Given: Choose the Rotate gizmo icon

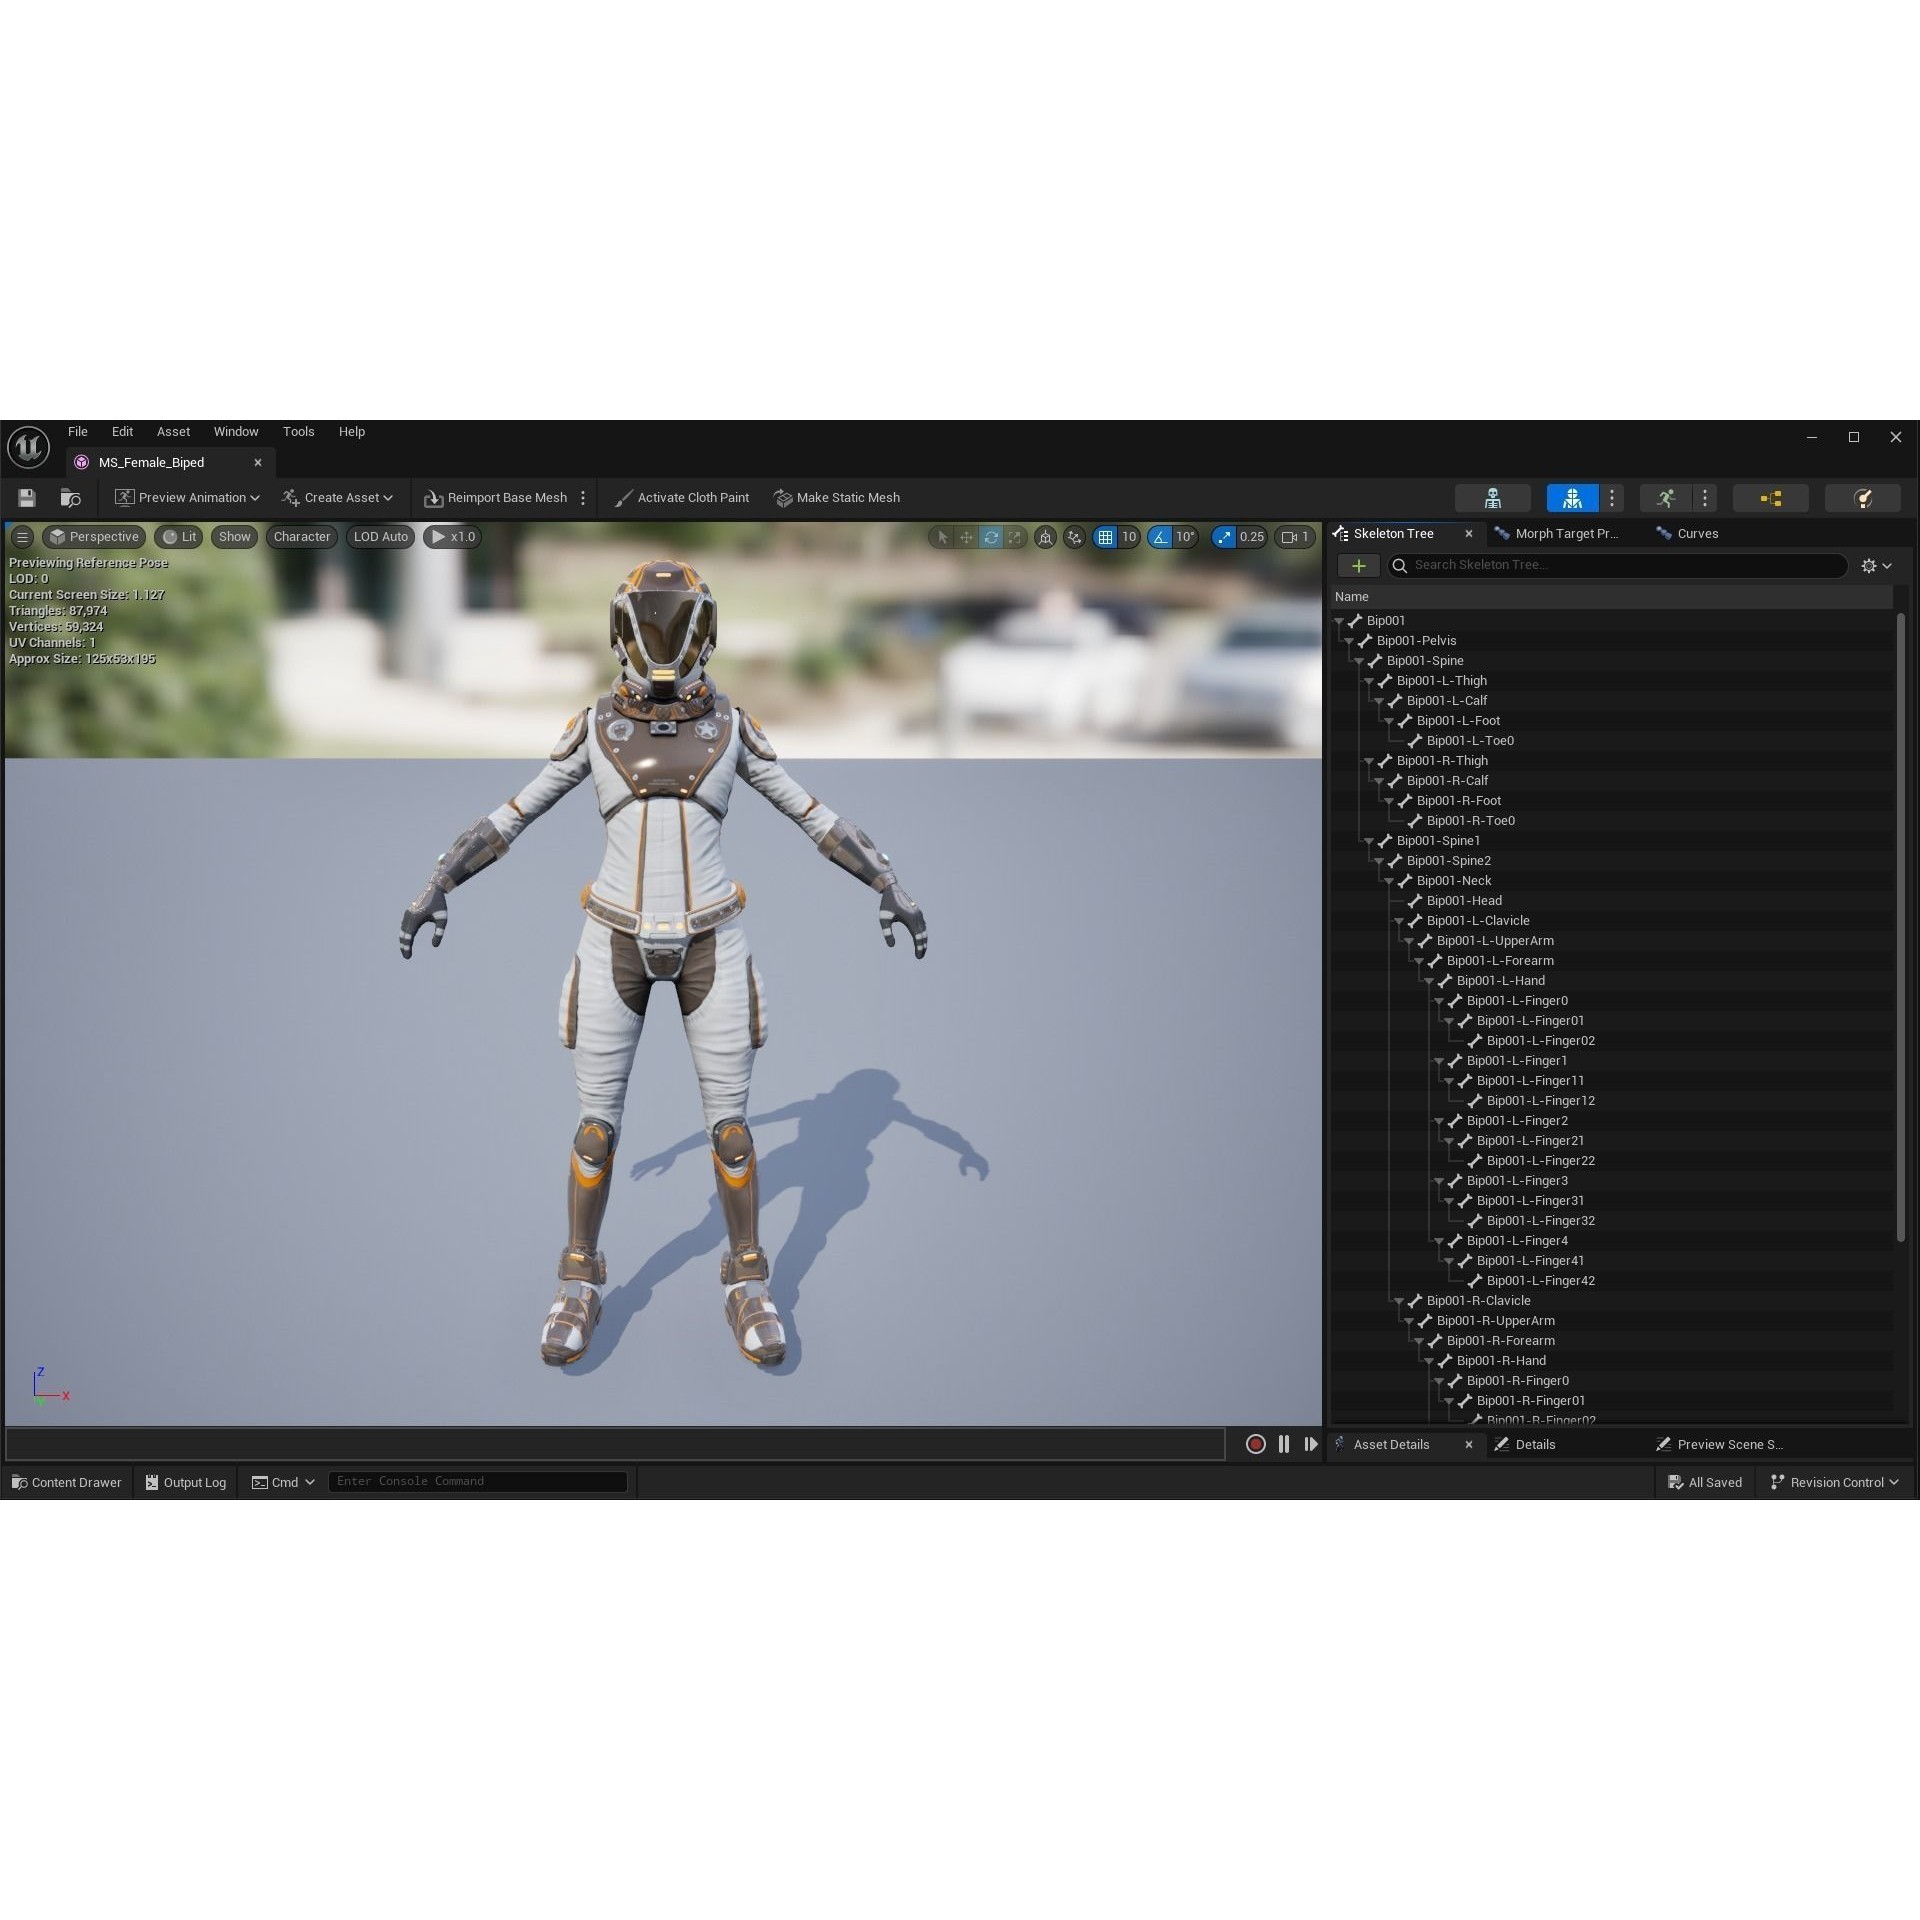Looking at the screenshot, I should [991, 537].
